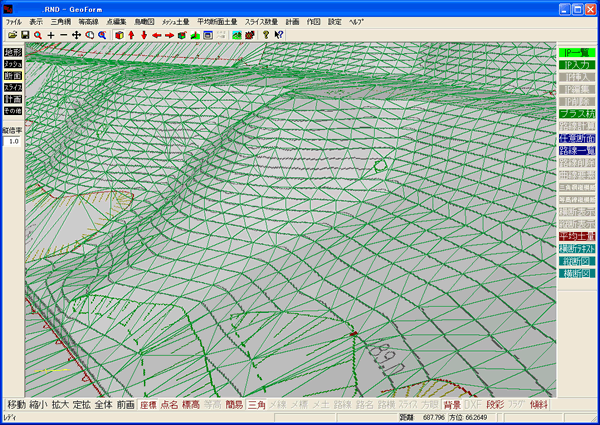Screen dimensions: 600x425
Task: Open the 等高線 menu
Action: point(88,22)
